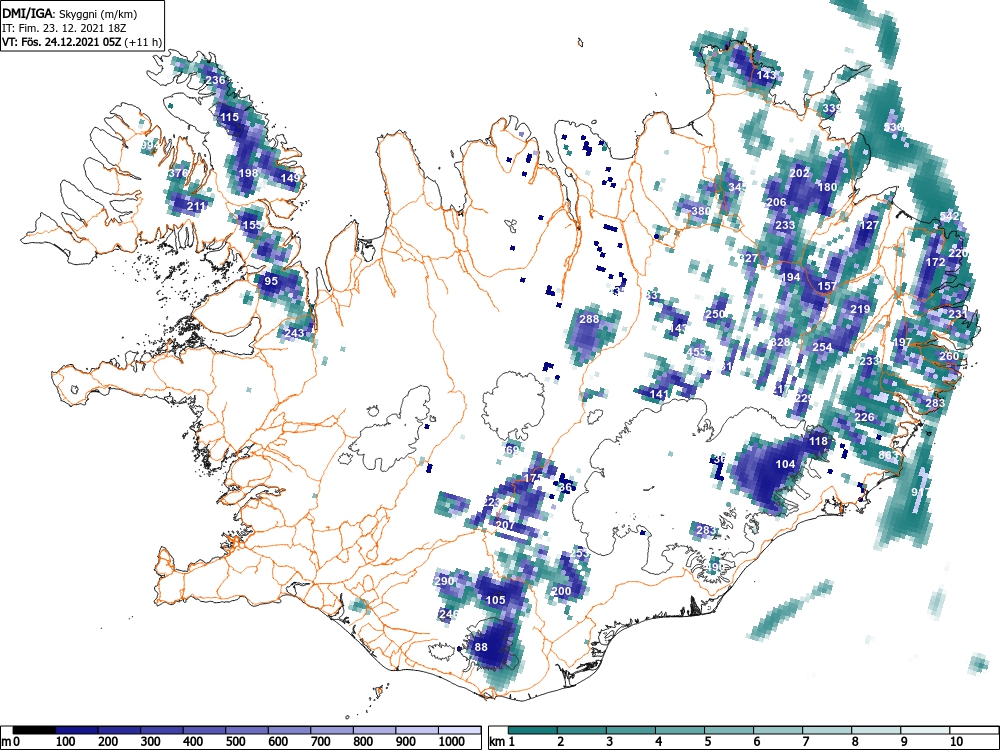Select the '10' label on the kilometre legend
Image resolution: width=1000 pixels, height=750 pixels.
(956, 742)
